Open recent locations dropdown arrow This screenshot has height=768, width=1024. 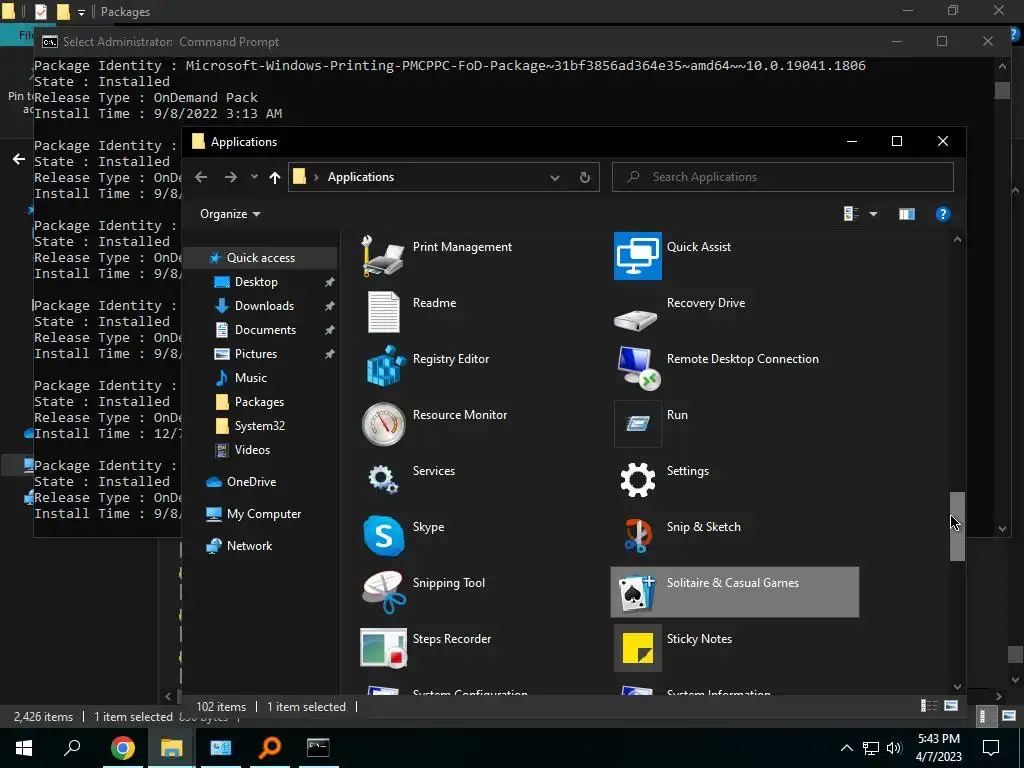(254, 177)
